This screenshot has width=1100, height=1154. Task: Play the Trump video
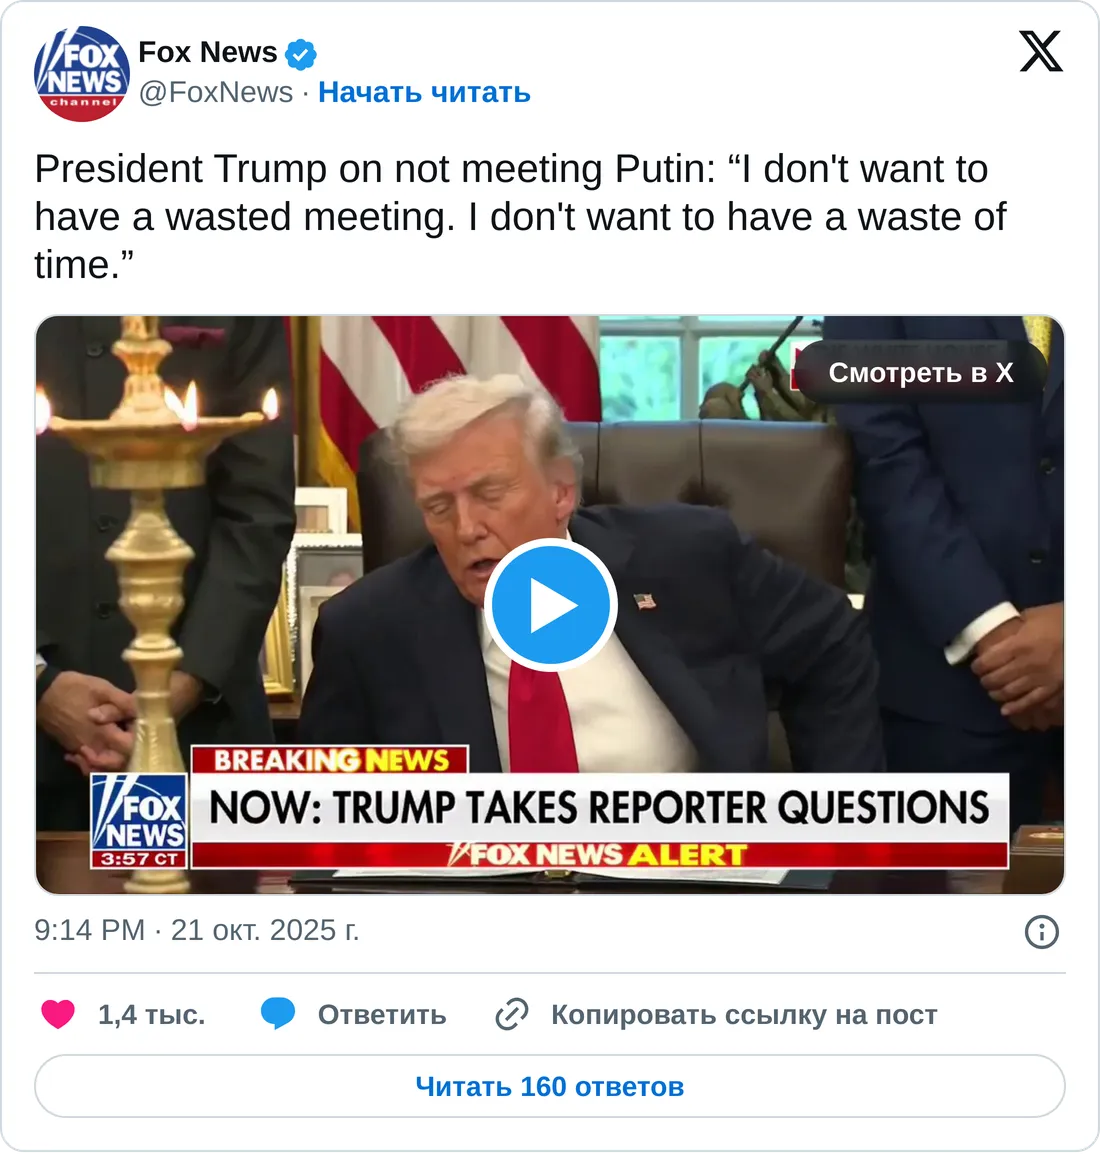(550, 605)
